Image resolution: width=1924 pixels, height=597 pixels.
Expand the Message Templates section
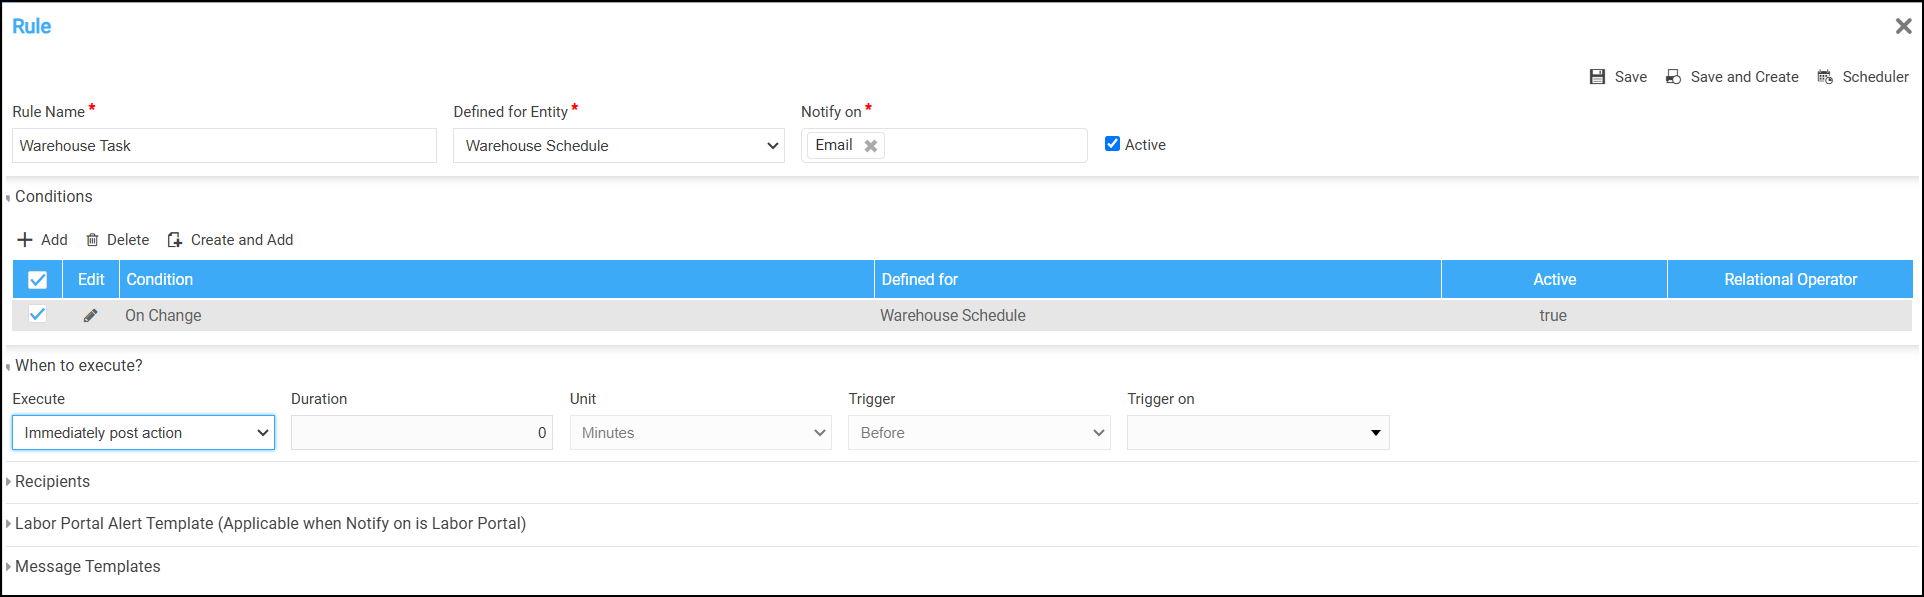(x=87, y=567)
